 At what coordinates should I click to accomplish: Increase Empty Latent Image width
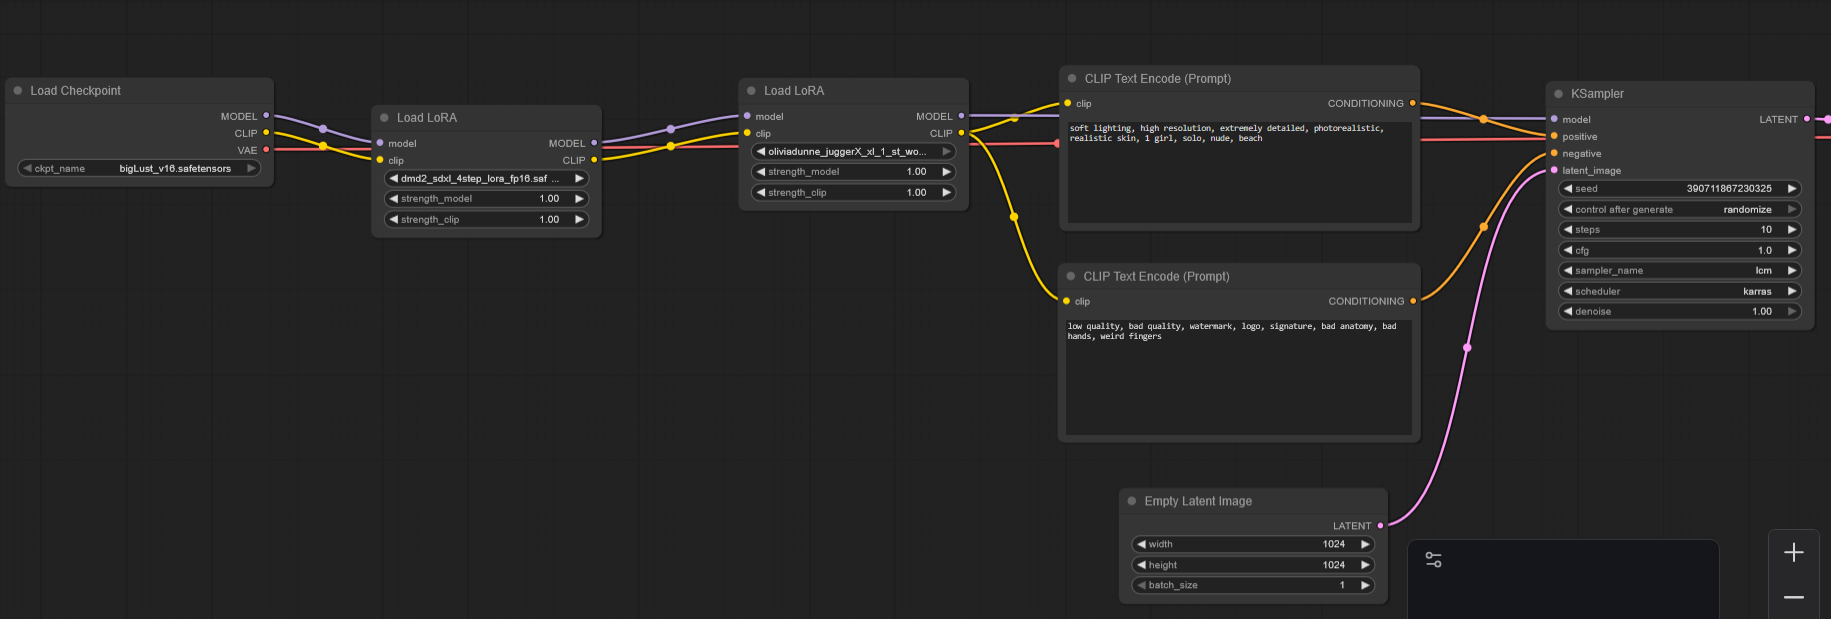(x=1365, y=544)
